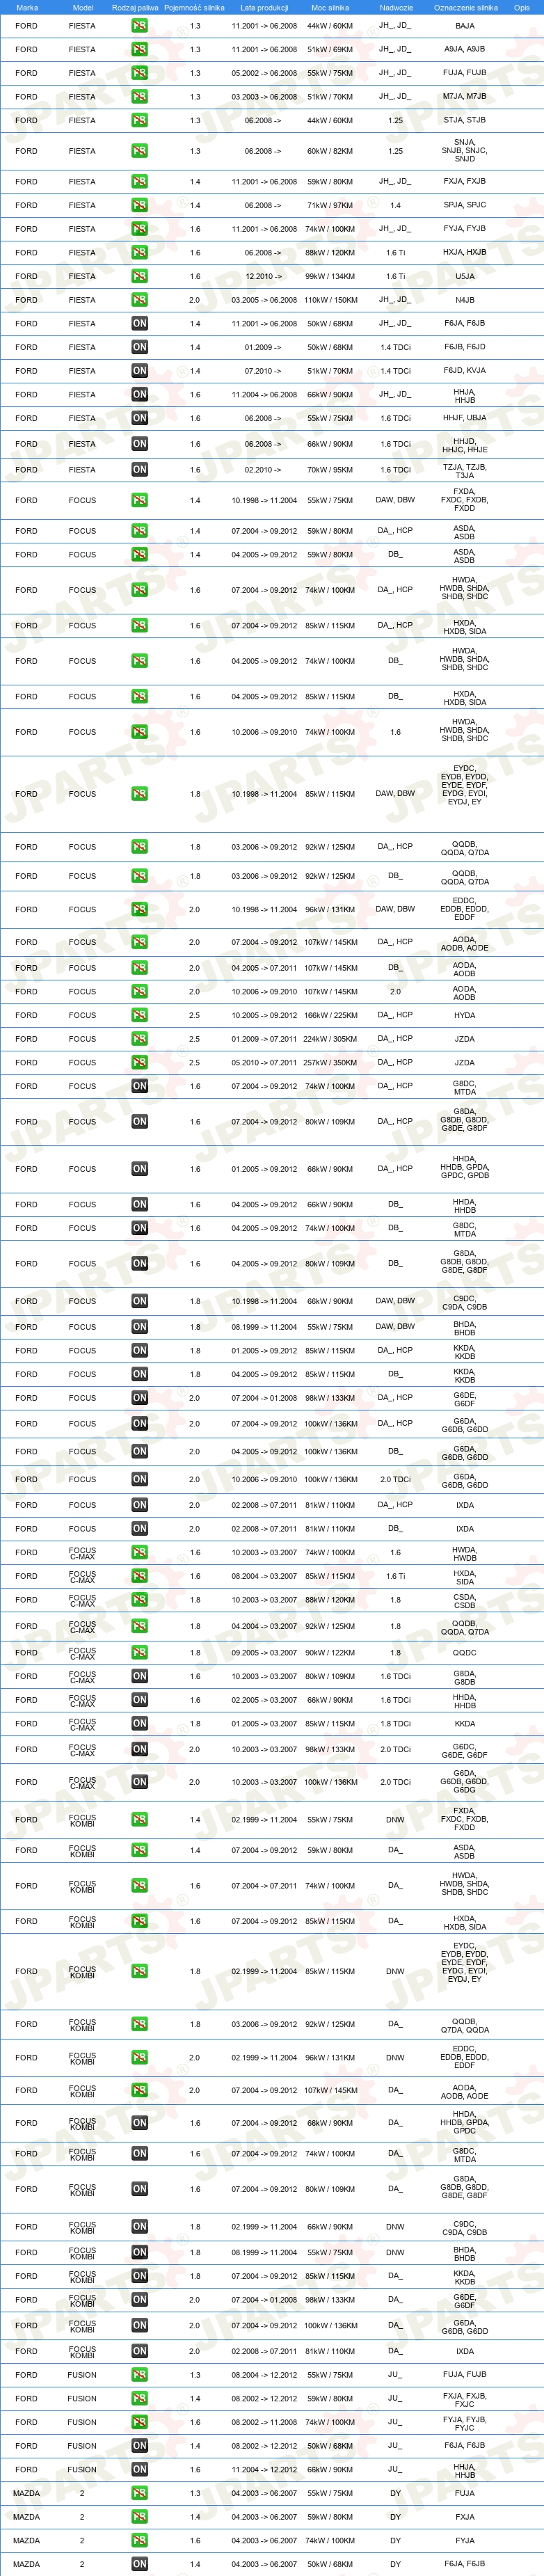The width and height of the screenshot is (544, 2576).
Task: Click the Moc silnika column header
Action: (330, 7)
